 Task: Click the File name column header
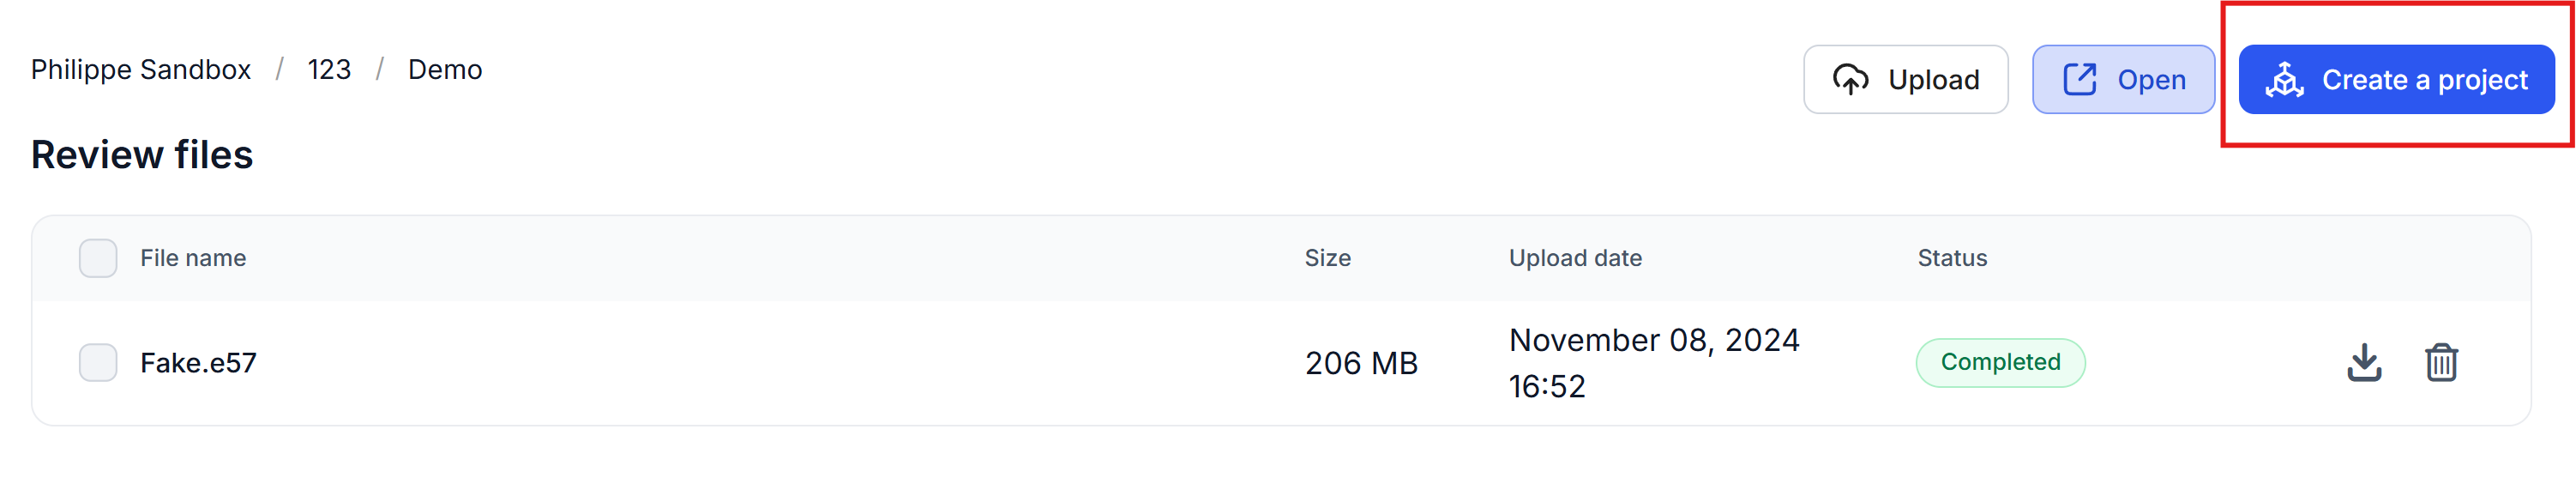[193, 258]
